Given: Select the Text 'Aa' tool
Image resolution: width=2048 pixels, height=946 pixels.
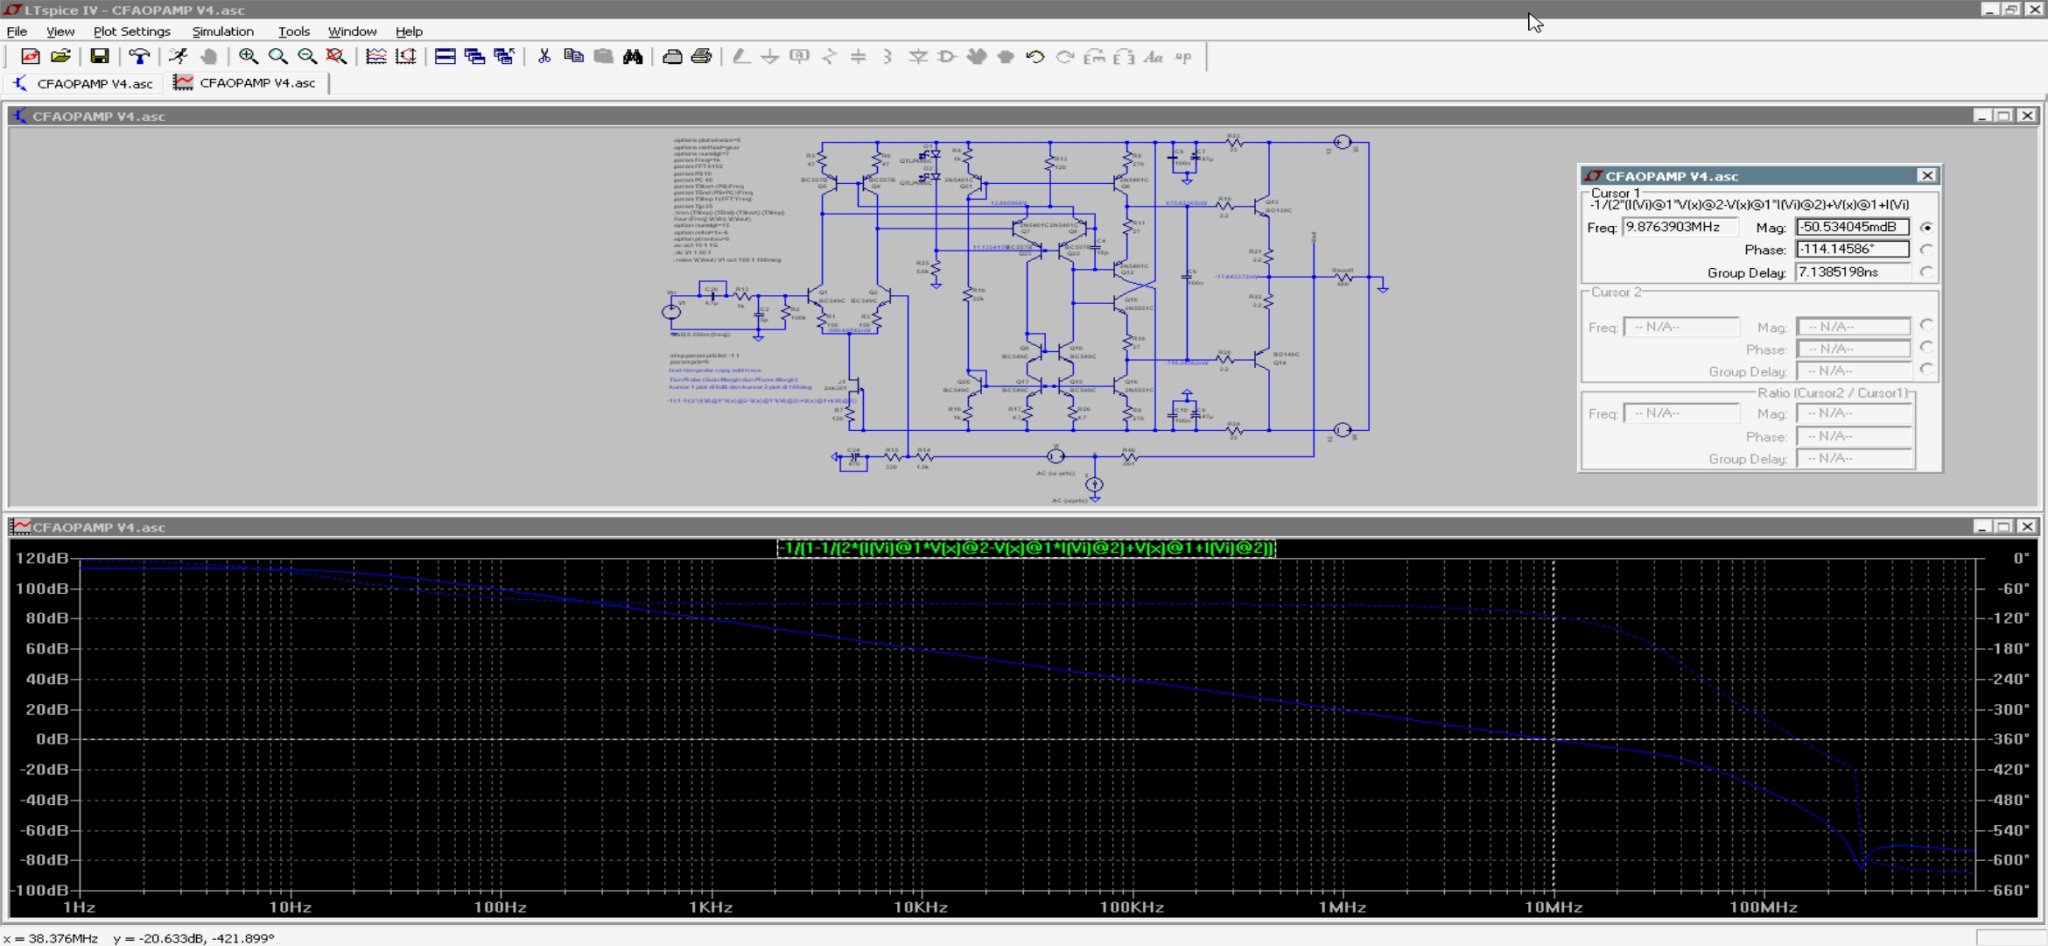Looking at the screenshot, I should [1153, 57].
